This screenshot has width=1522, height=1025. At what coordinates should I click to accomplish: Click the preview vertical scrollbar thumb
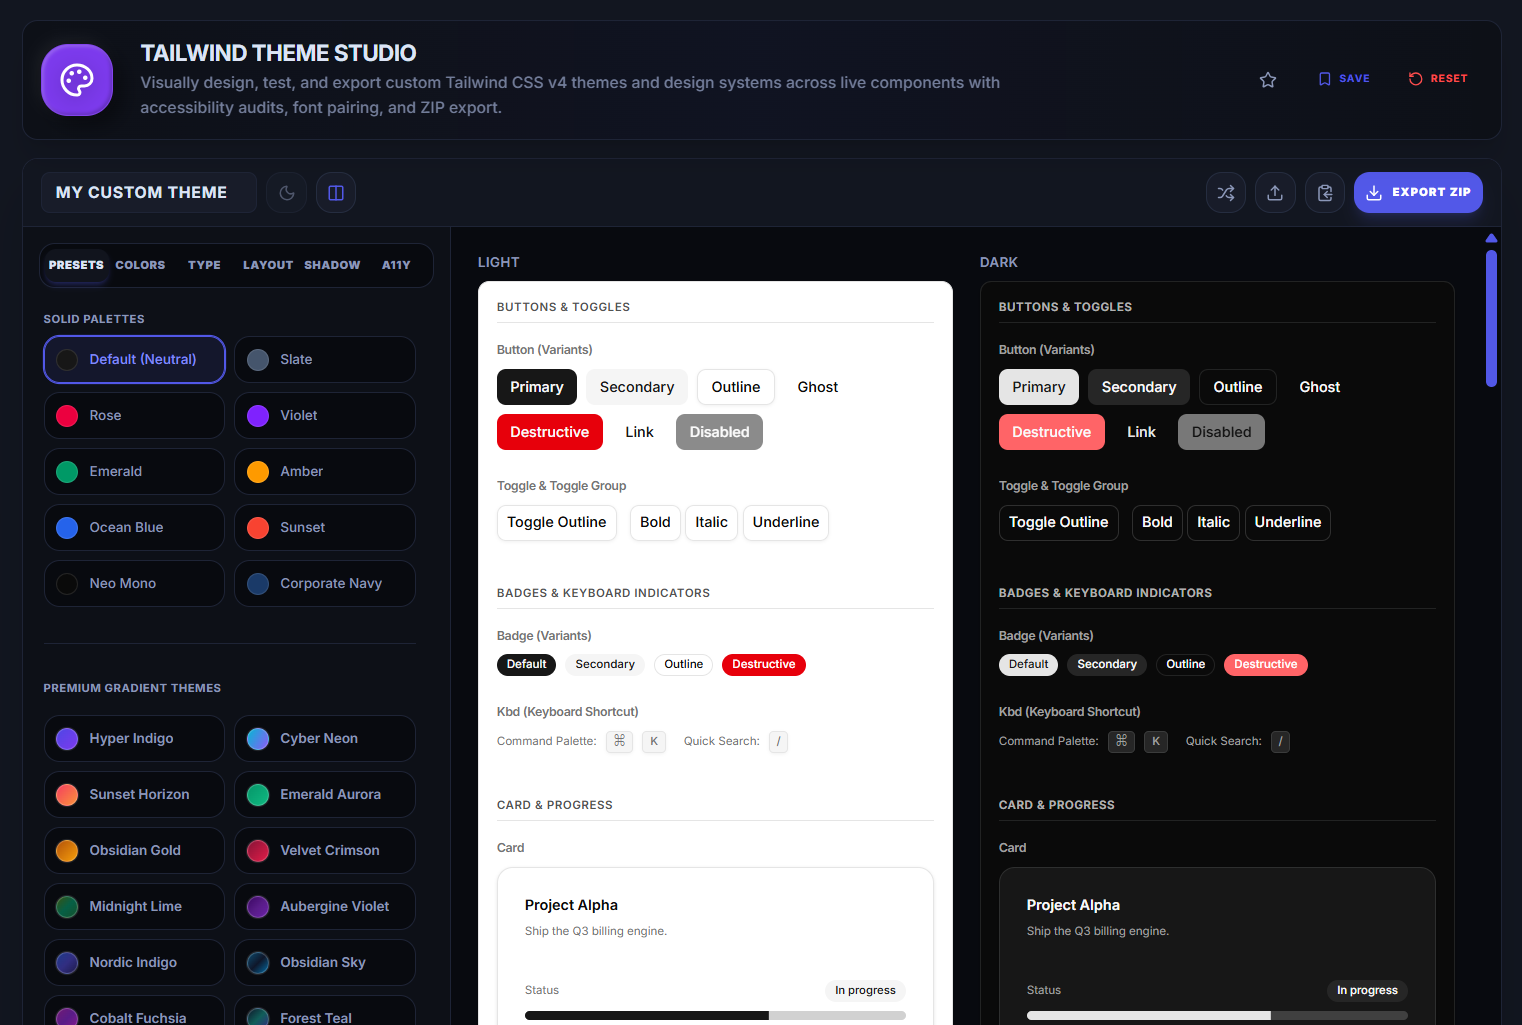coord(1491,318)
